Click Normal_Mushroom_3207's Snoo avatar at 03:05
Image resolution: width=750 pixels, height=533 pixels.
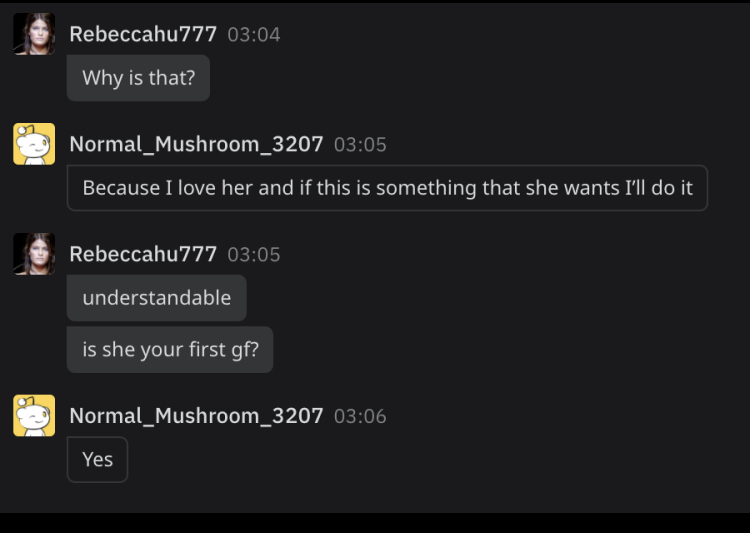34,144
